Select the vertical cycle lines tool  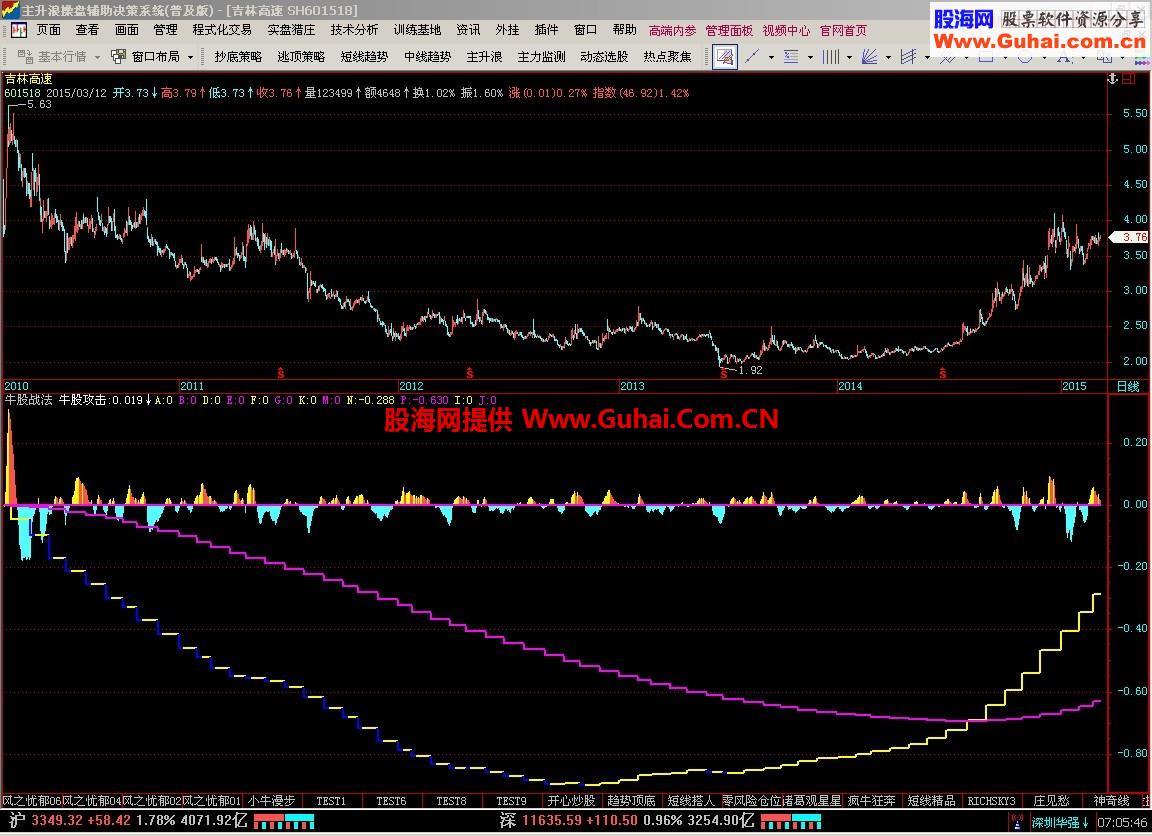(x=830, y=57)
